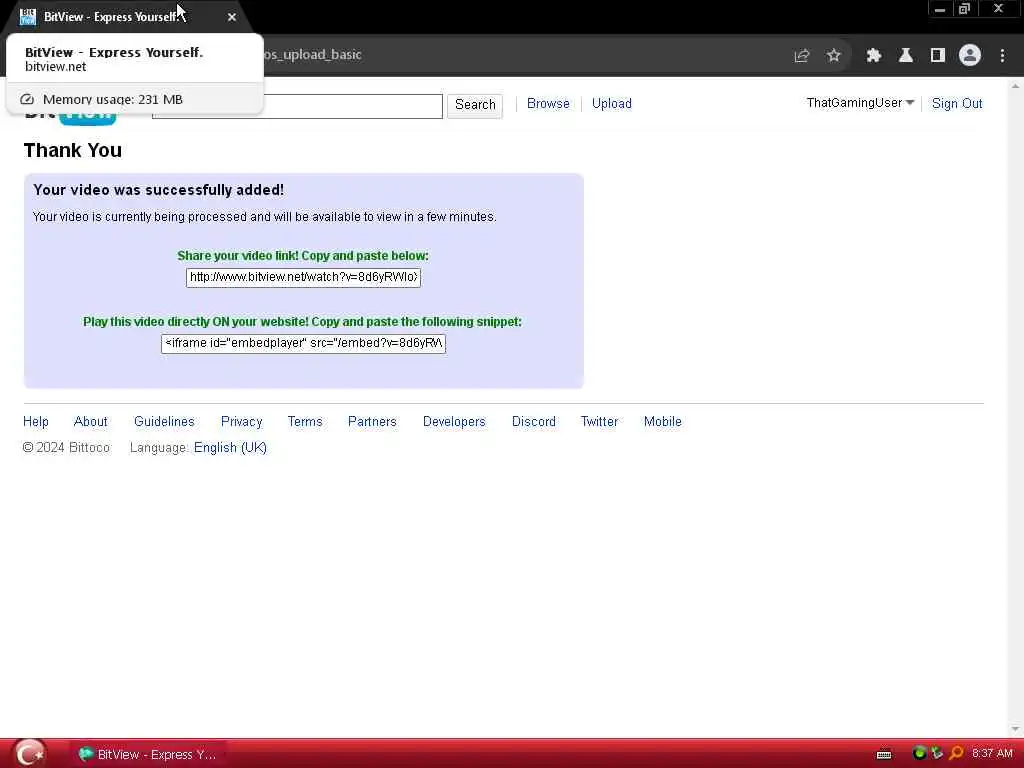This screenshot has height=768, width=1024.
Task: Open the Chrome profile avatar
Action: click(x=970, y=56)
